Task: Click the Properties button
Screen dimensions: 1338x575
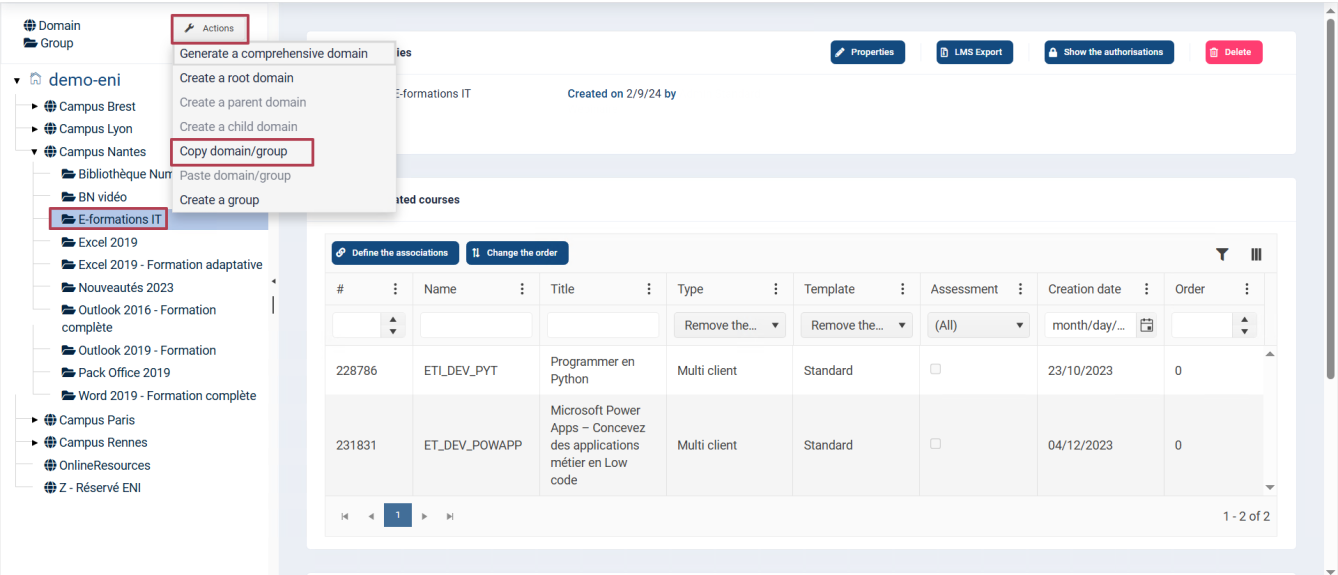Action: 867,52
